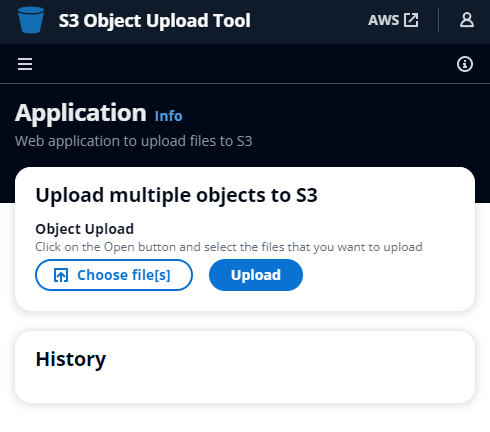
Task: Click the external link icon beside AWS
Action: click(x=411, y=20)
